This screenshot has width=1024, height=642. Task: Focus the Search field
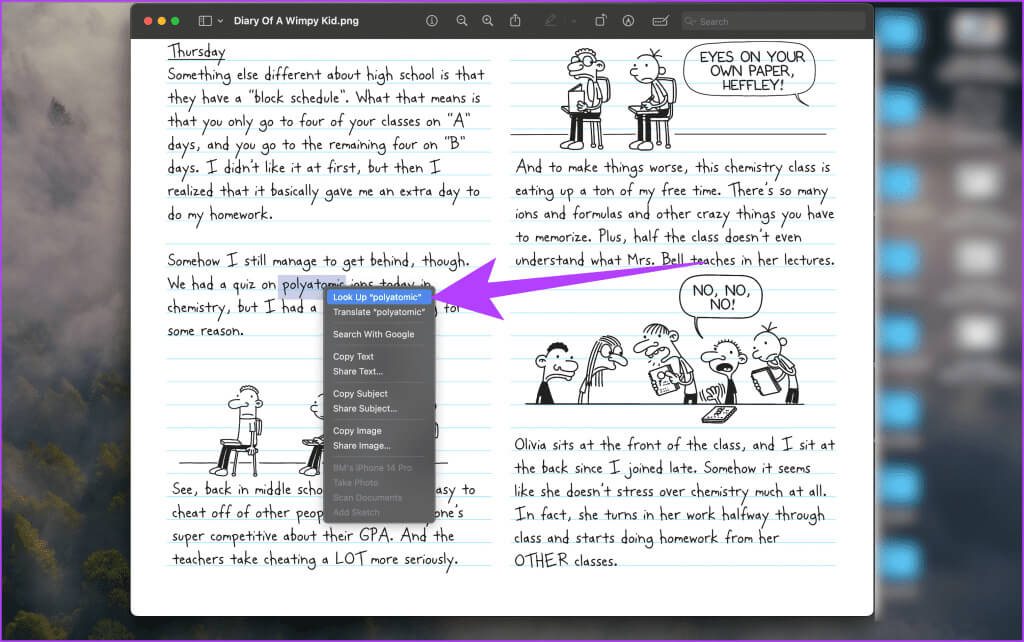point(773,22)
